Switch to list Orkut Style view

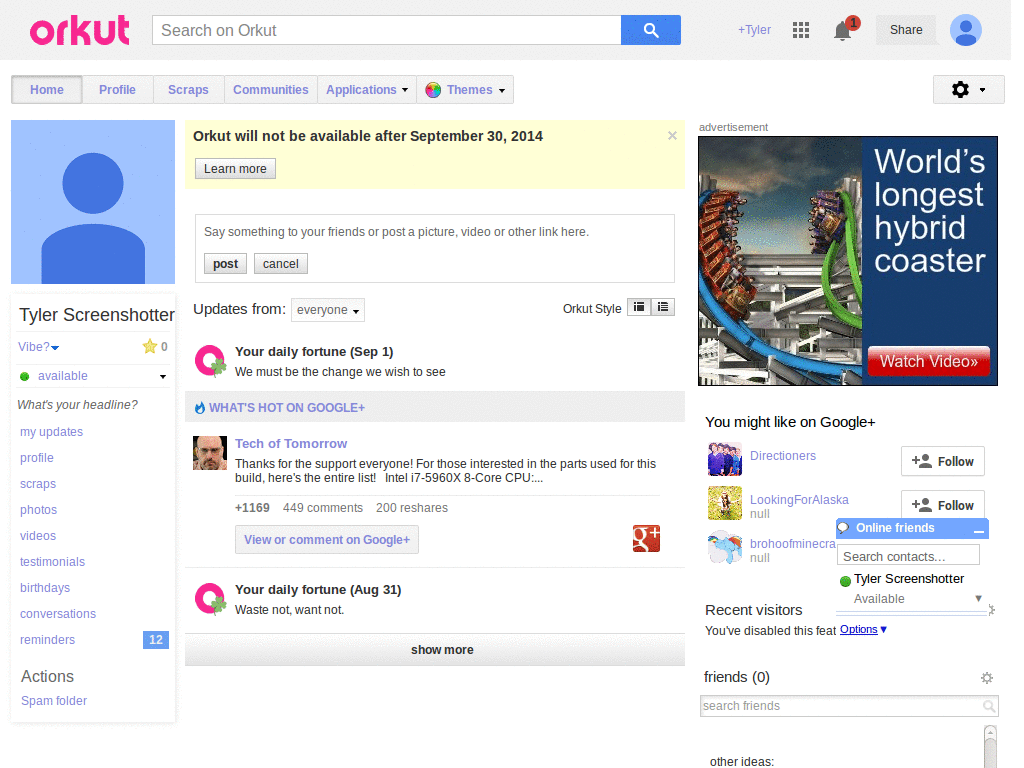pyautogui.click(x=663, y=307)
